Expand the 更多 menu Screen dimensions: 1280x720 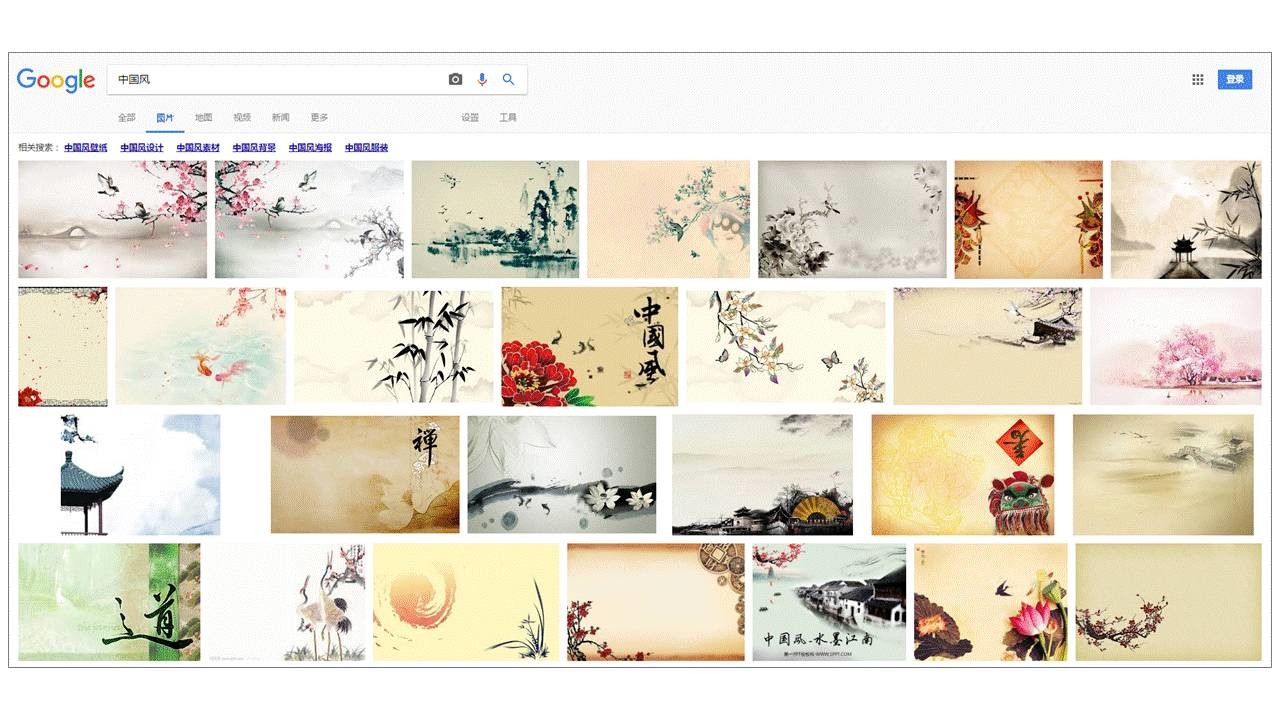coord(319,118)
